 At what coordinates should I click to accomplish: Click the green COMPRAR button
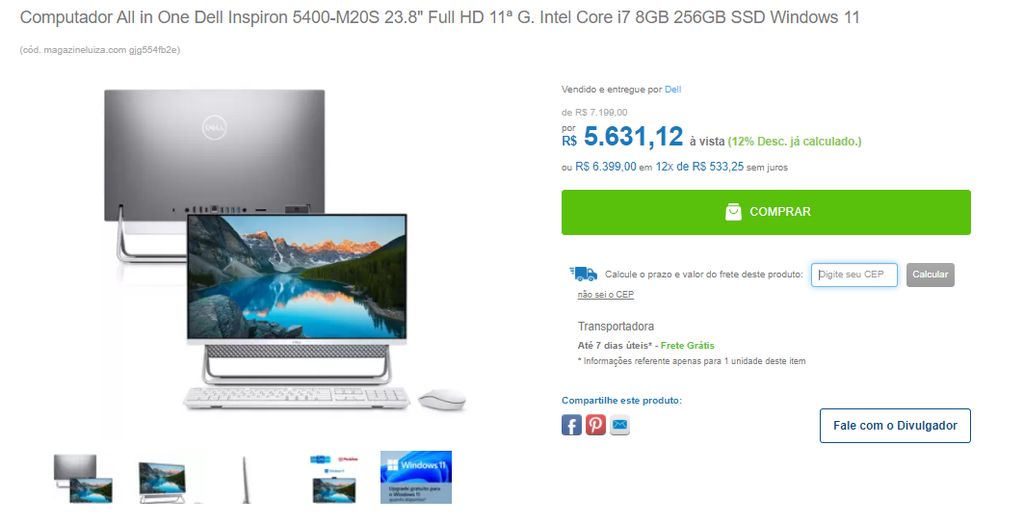tap(766, 212)
